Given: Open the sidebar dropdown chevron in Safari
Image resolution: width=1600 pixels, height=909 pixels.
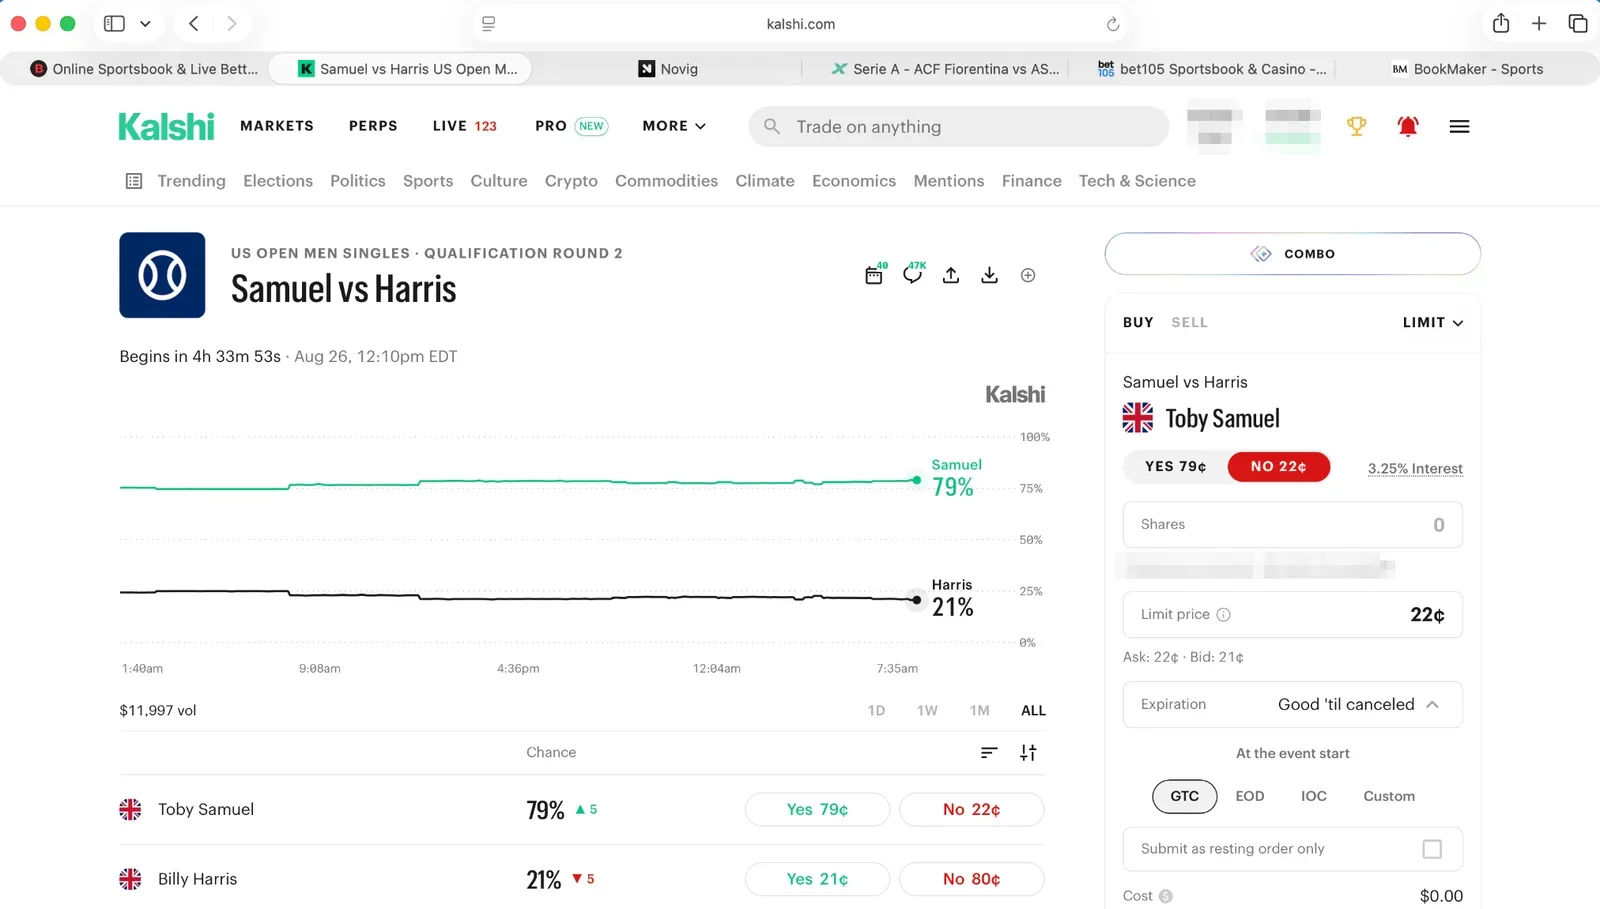Looking at the screenshot, I should coord(145,23).
